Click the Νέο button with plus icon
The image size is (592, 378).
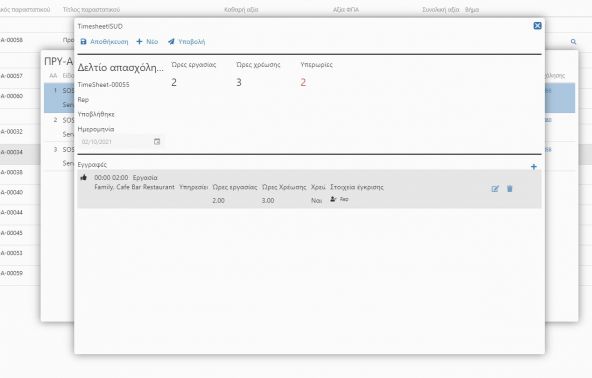pos(147,42)
